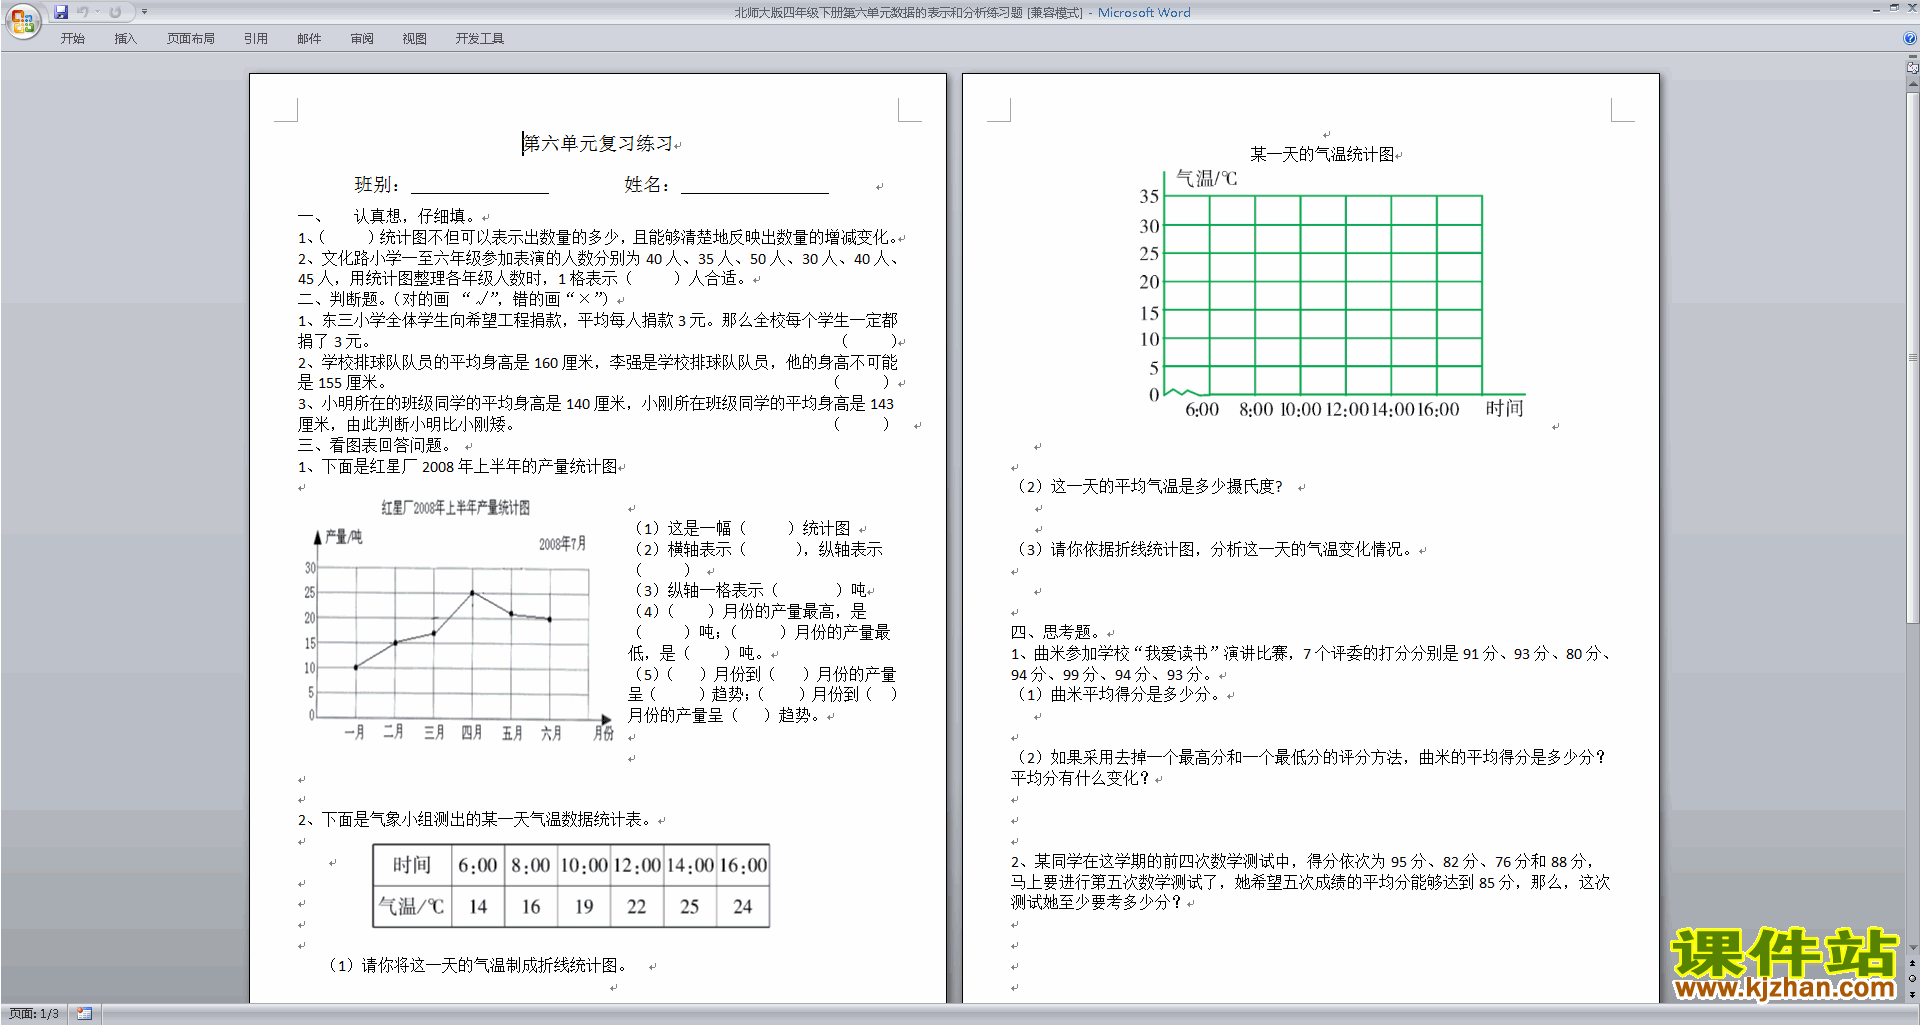
Task: Click the Previous Page double-arrow button
Action: tap(1913, 964)
